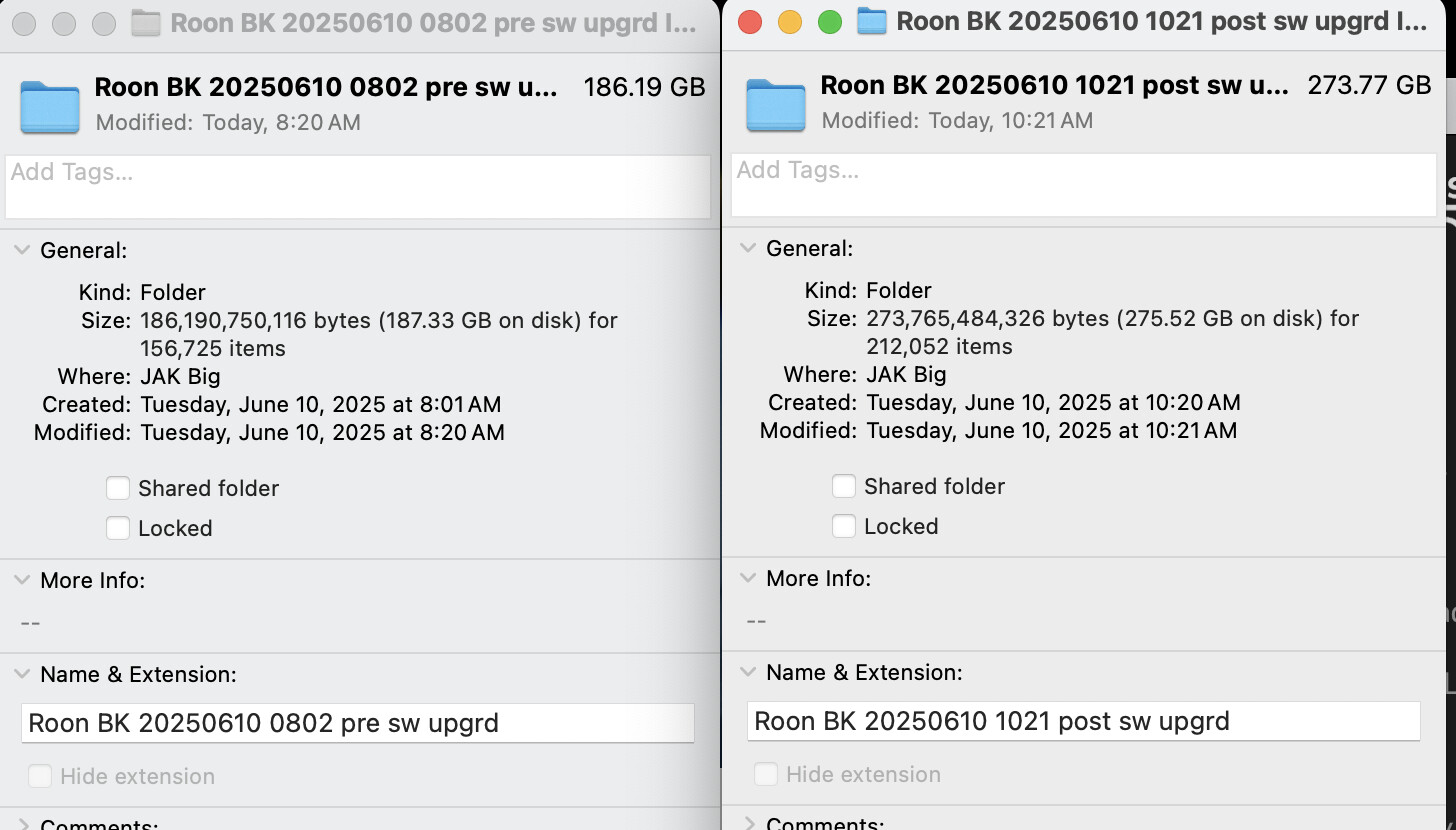Zoom the post sw upgrd info window
The width and height of the screenshot is (1456, 830).
pyautogui.click(x=830, y=21)
